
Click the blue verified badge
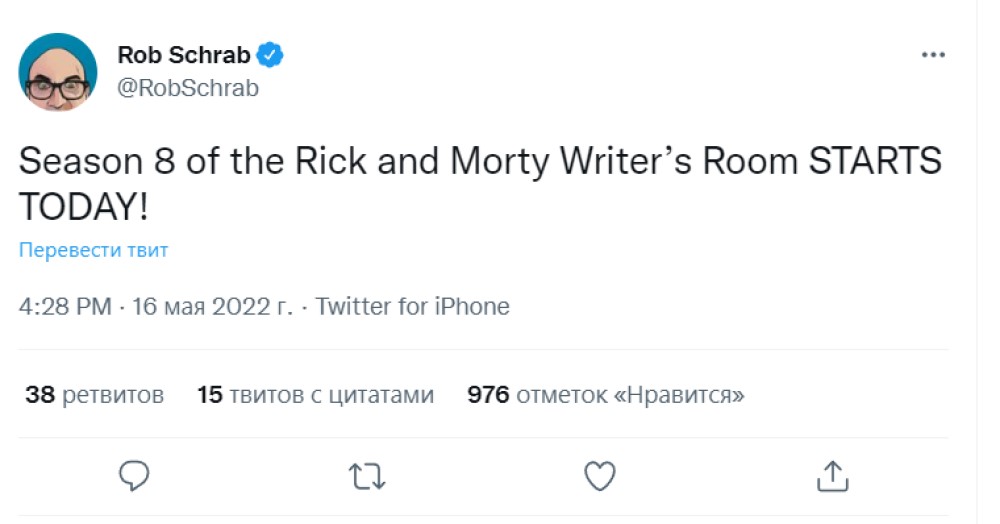(271, 56)
